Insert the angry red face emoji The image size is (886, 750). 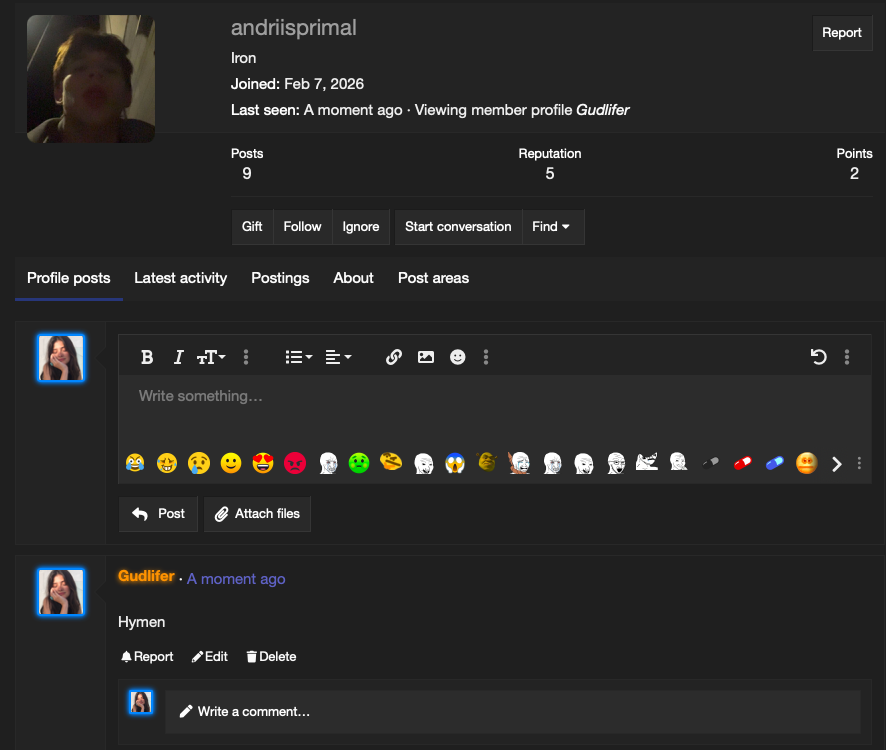point(295,463)
